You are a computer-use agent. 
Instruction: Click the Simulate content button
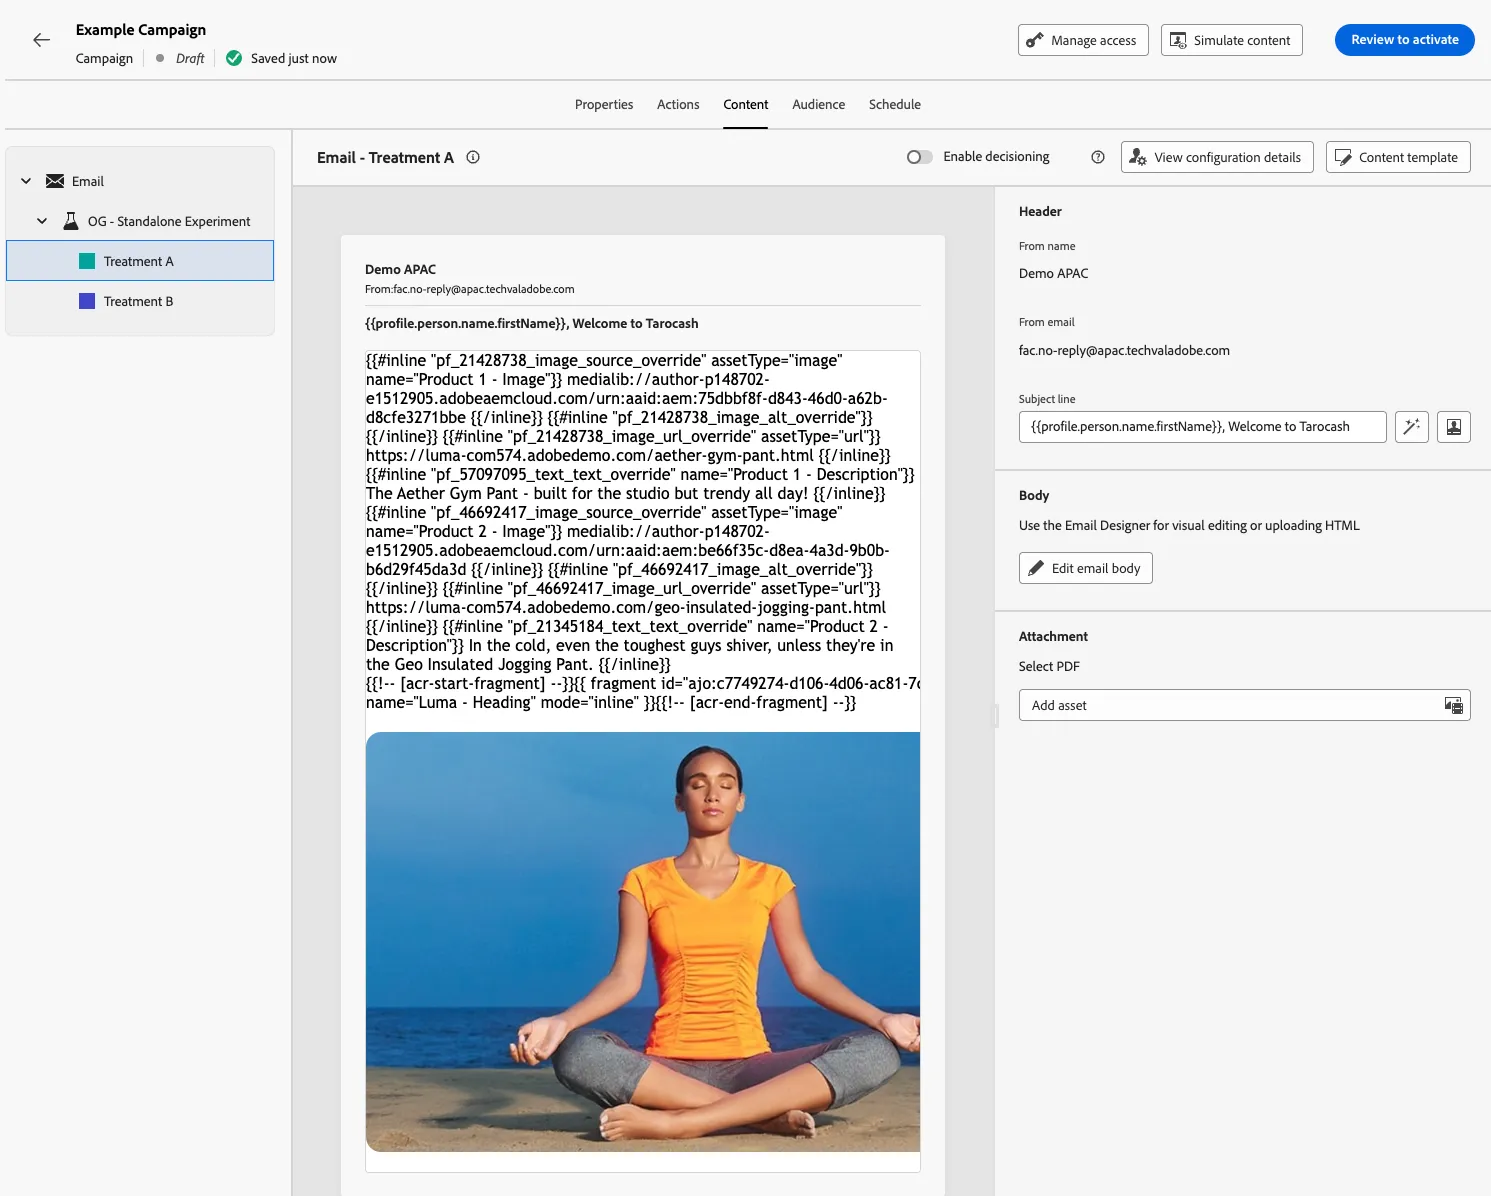pos(1232,40)
